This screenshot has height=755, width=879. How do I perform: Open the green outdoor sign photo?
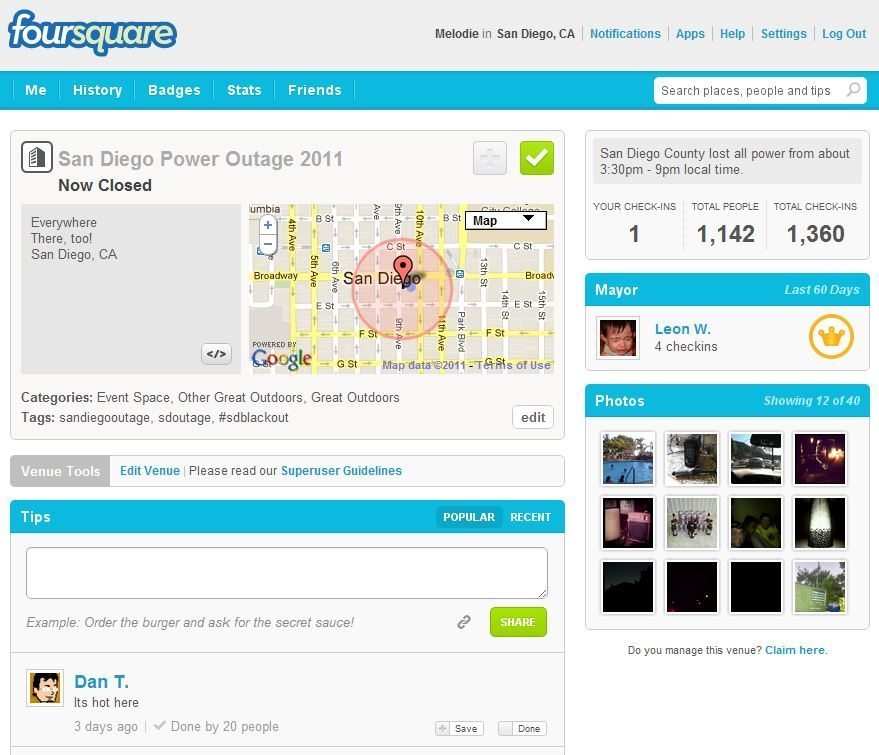point(820,587)
